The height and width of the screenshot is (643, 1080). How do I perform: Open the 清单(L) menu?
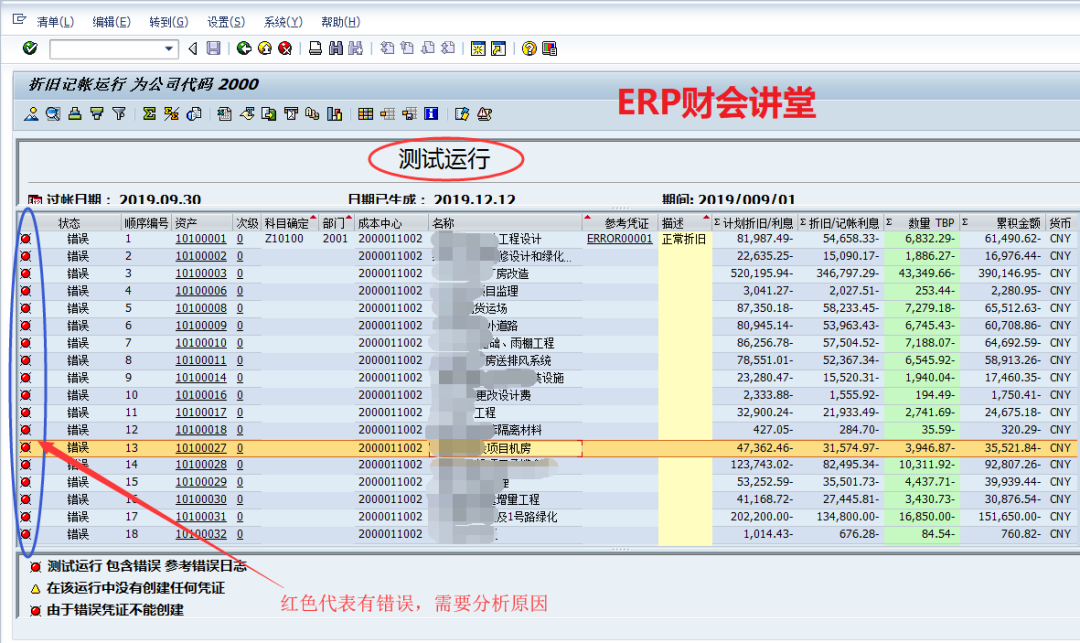click(54, 21)
